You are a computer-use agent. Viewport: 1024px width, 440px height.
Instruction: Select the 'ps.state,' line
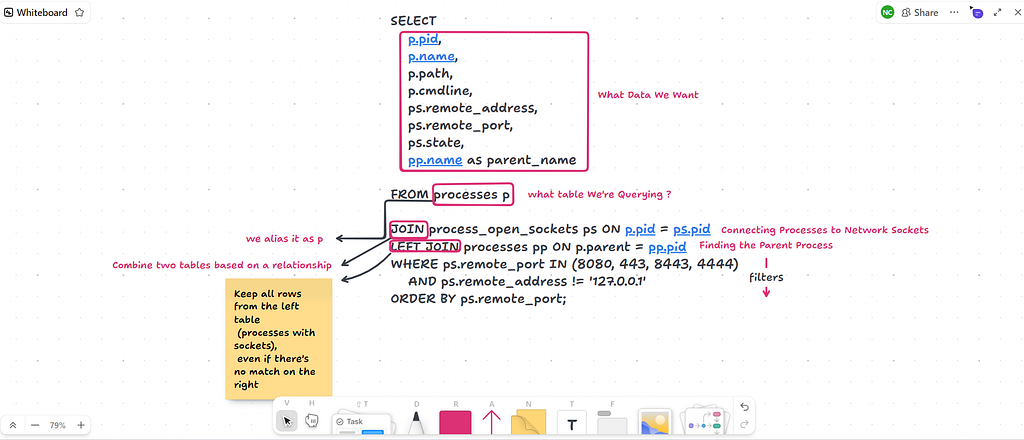pos(436,142)
